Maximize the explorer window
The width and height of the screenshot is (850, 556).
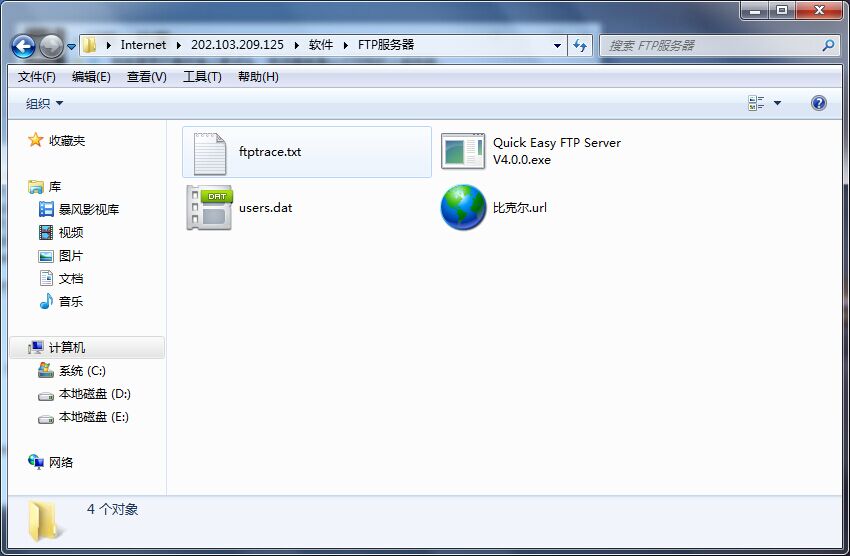coord(782,10)
